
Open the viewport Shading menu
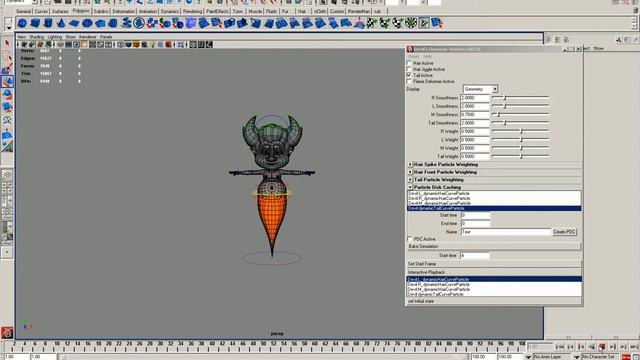pyautogui.click(x=36, y=37)
